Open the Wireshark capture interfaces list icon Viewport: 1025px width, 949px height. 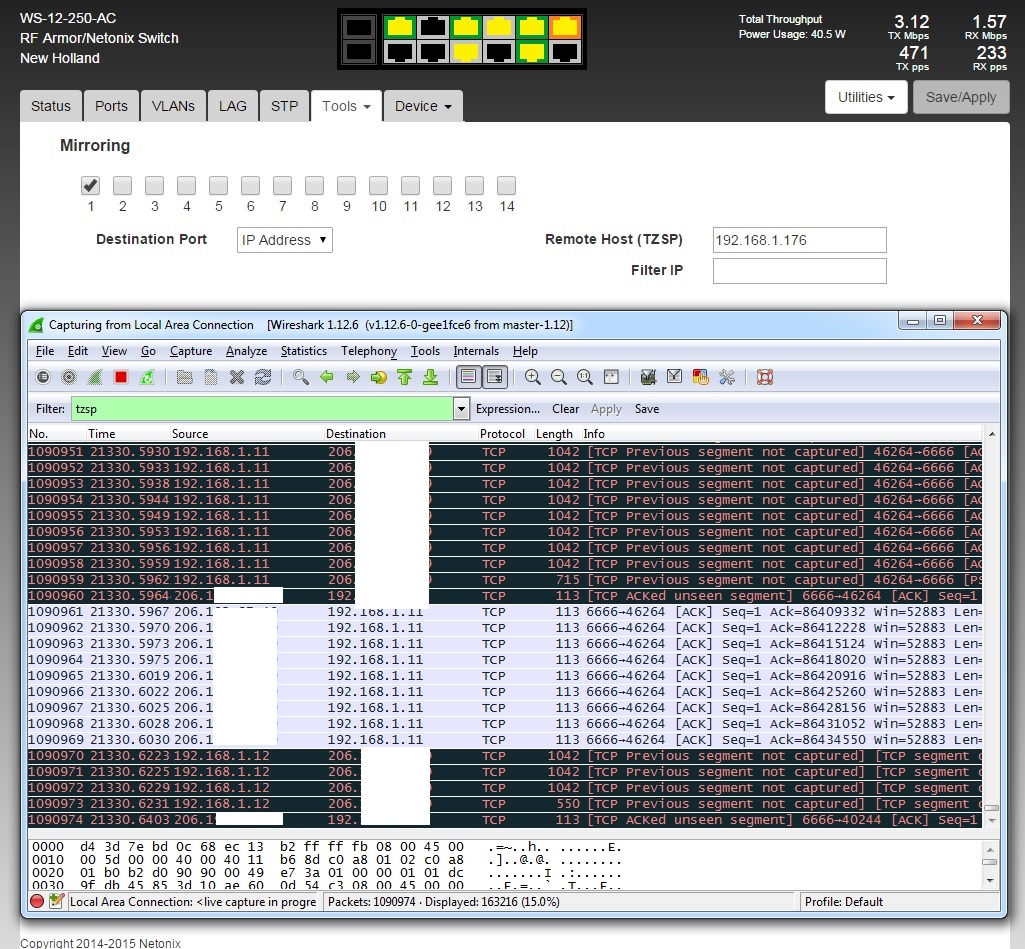42,377
